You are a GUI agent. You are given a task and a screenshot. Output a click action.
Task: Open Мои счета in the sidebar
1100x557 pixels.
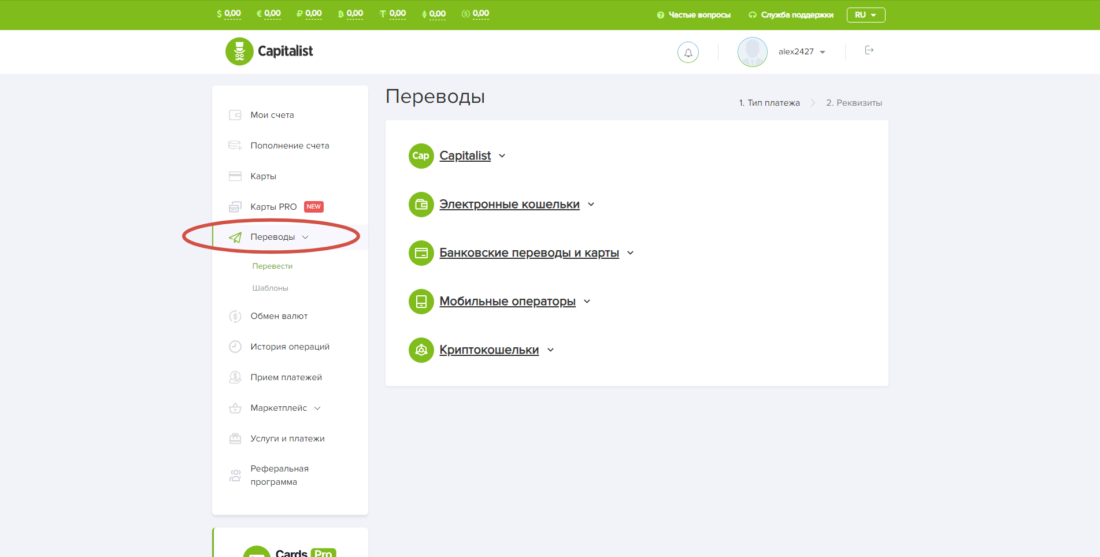(272, 115)
